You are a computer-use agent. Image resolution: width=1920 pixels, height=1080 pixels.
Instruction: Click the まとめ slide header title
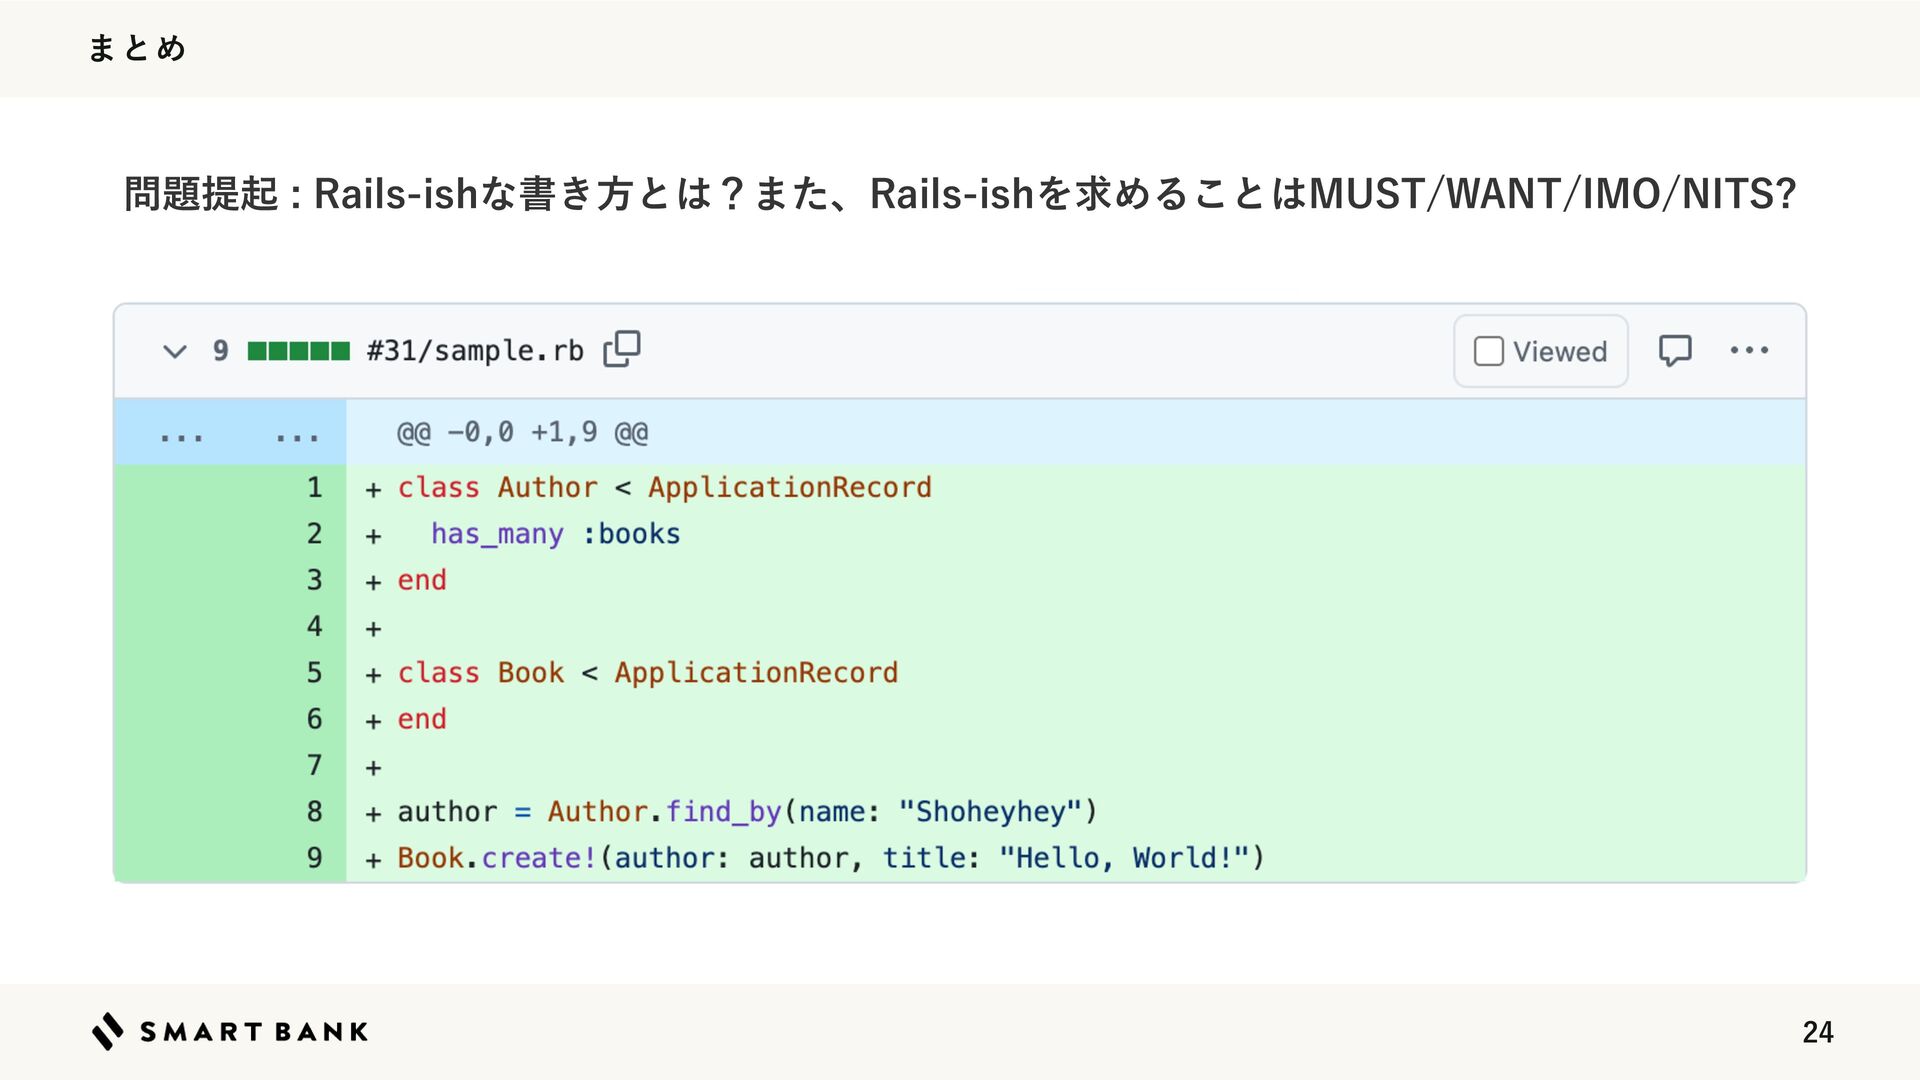point(137,48)
